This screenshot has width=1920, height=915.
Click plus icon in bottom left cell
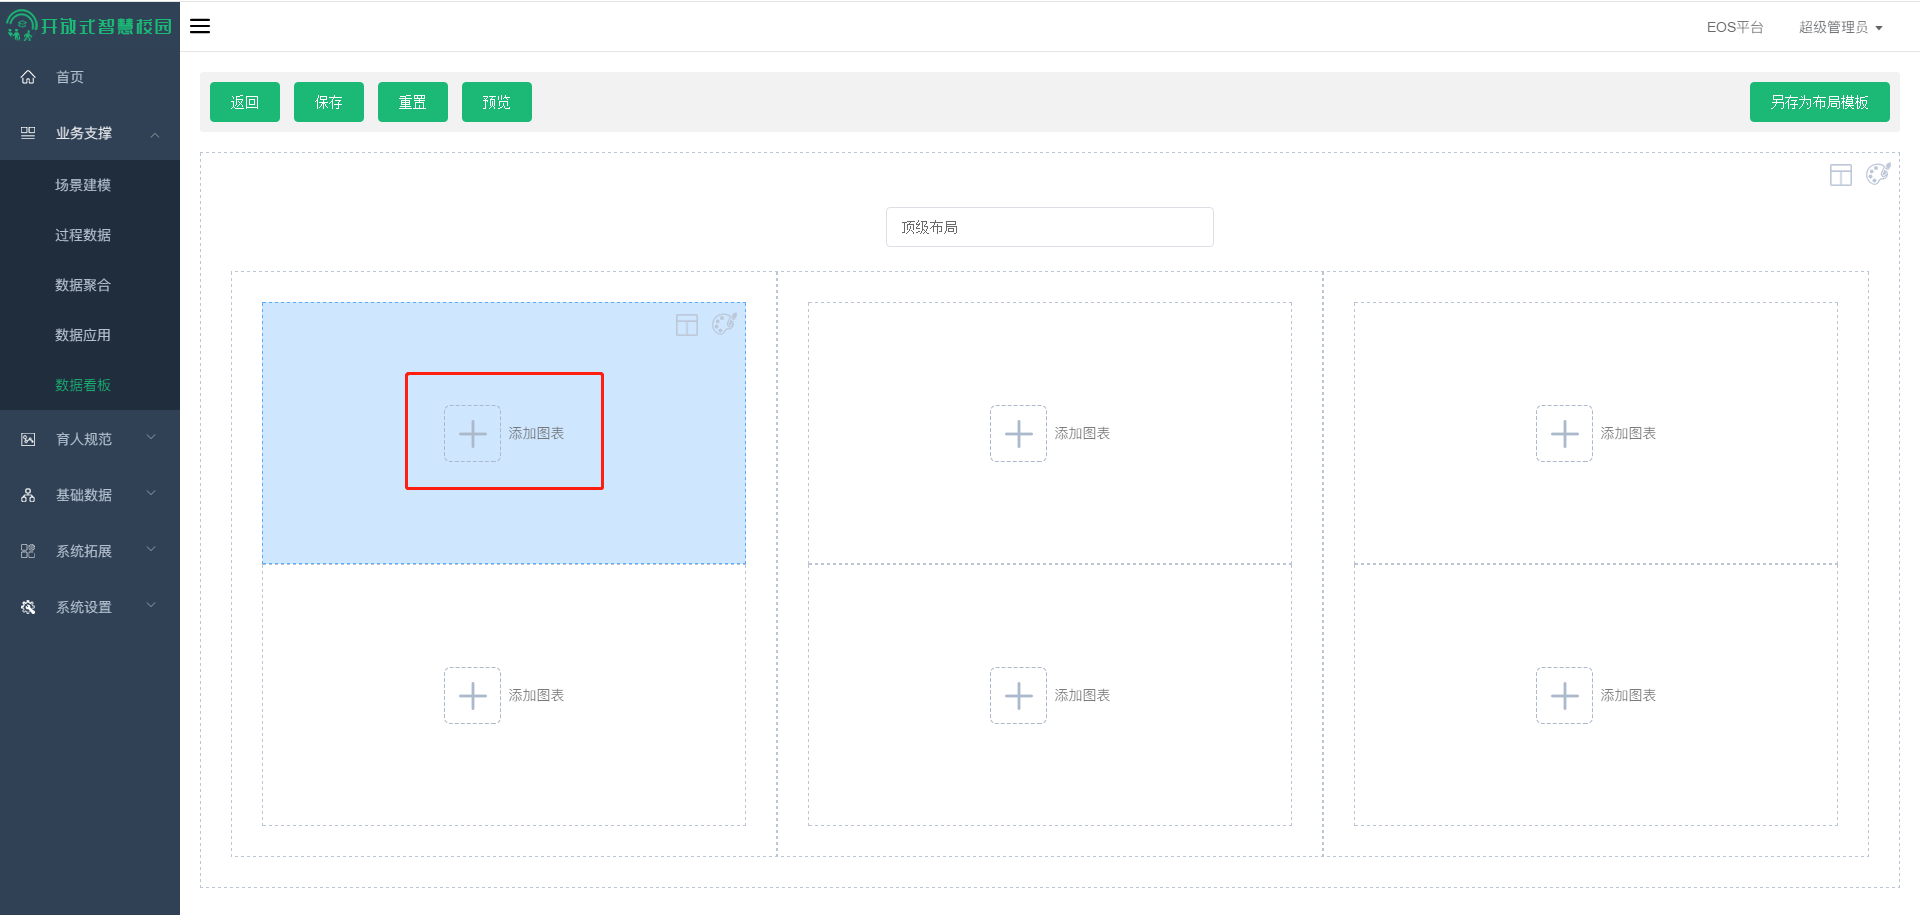472,695
